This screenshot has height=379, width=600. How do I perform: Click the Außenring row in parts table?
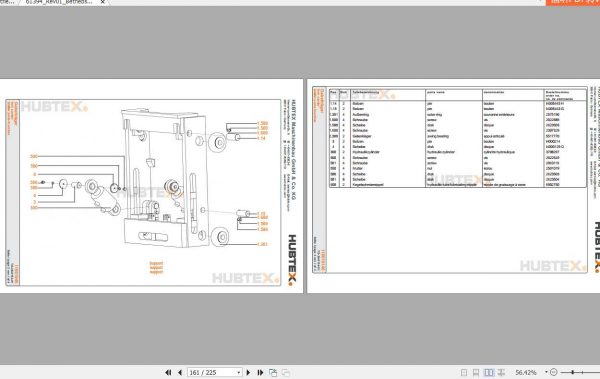457,114
